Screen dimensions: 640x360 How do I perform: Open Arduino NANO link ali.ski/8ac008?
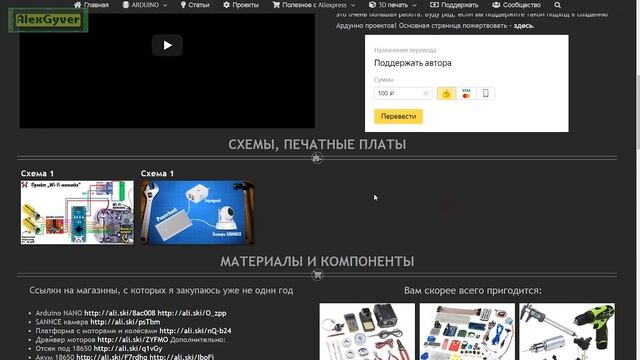click(120, 313)
